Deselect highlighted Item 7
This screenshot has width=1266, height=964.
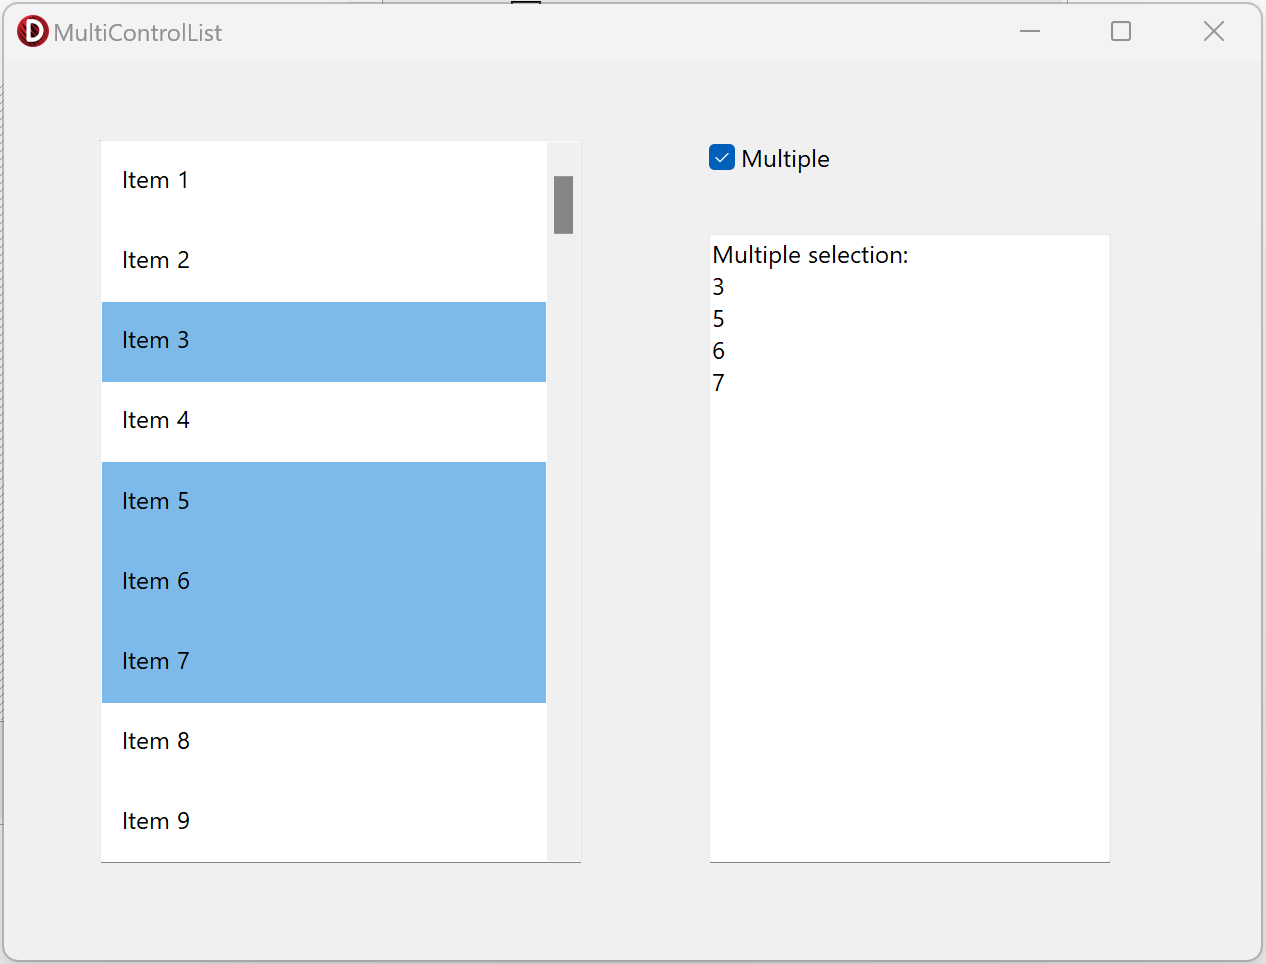(x=324, y=662)
